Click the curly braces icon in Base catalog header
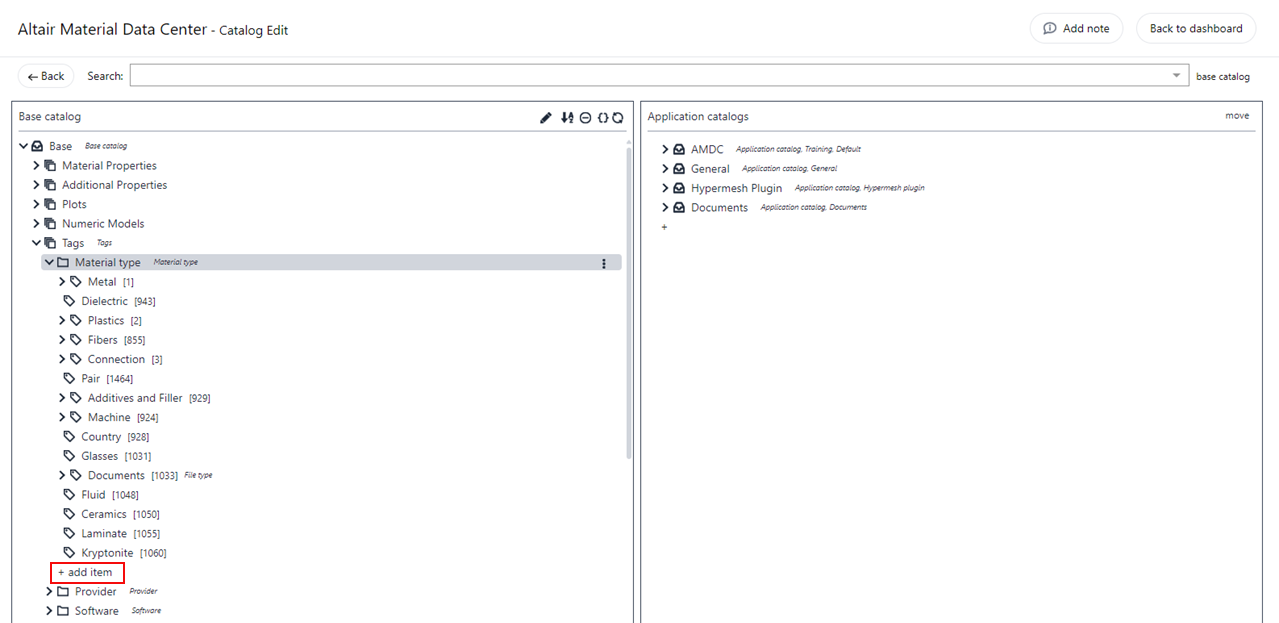1279x623 pixels. 603,117
